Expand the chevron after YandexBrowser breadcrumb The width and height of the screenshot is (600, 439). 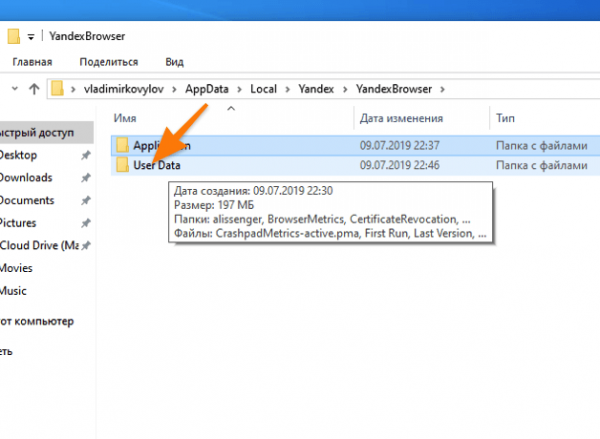click(442, 90)
